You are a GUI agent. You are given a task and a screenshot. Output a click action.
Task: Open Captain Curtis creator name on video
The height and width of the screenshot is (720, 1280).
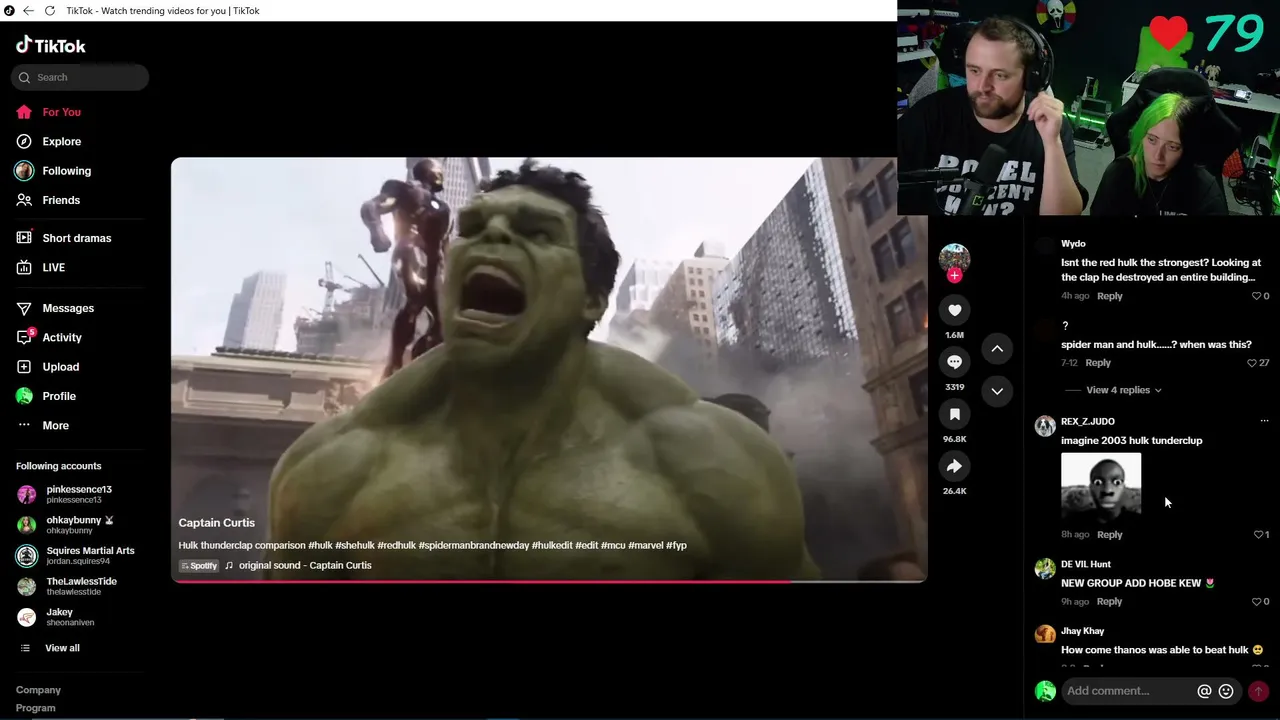[x=217, y=523]
